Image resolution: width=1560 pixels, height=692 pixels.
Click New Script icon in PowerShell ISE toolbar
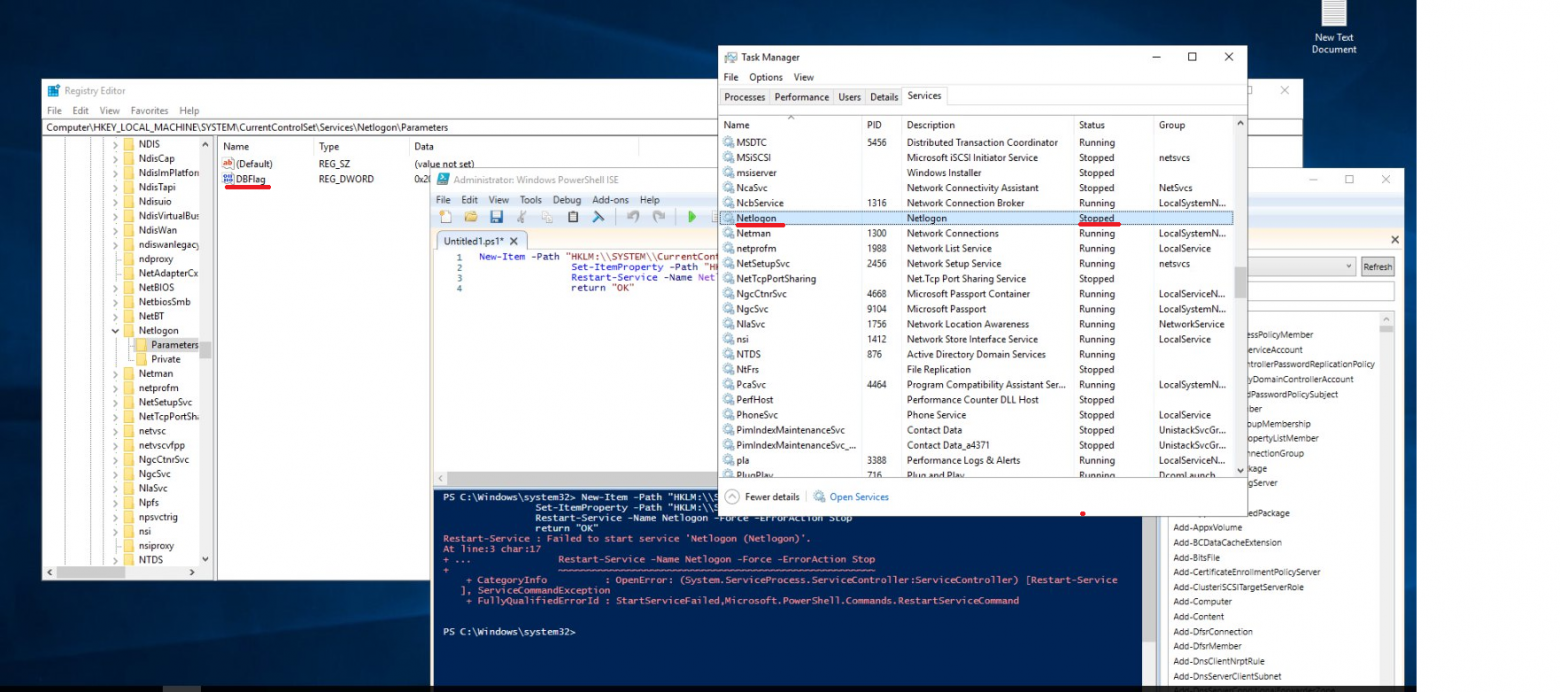click(445, 216)
